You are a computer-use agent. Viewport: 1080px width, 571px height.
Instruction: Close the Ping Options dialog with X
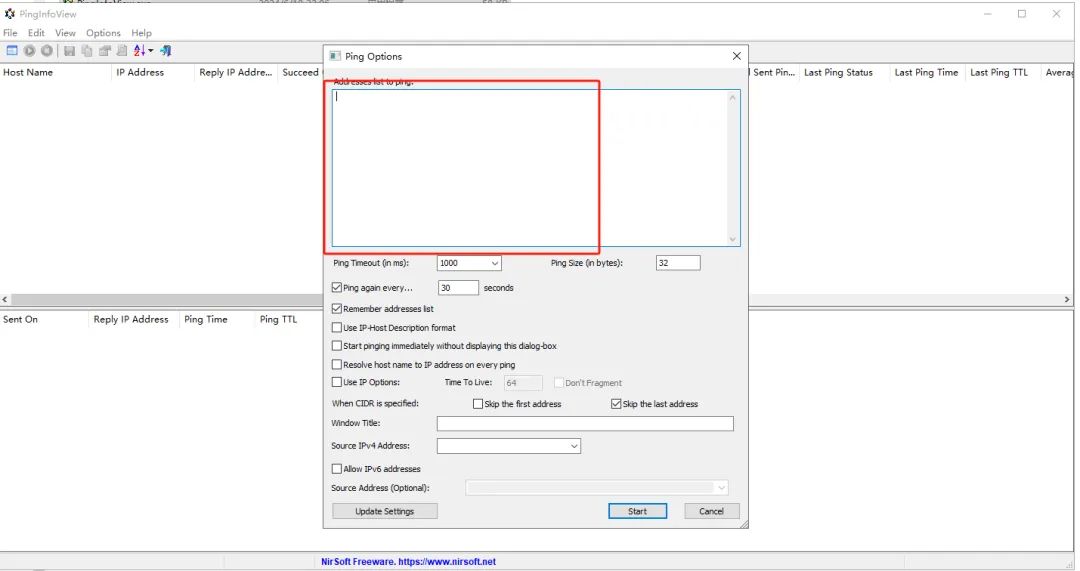[x=736, y=56]
